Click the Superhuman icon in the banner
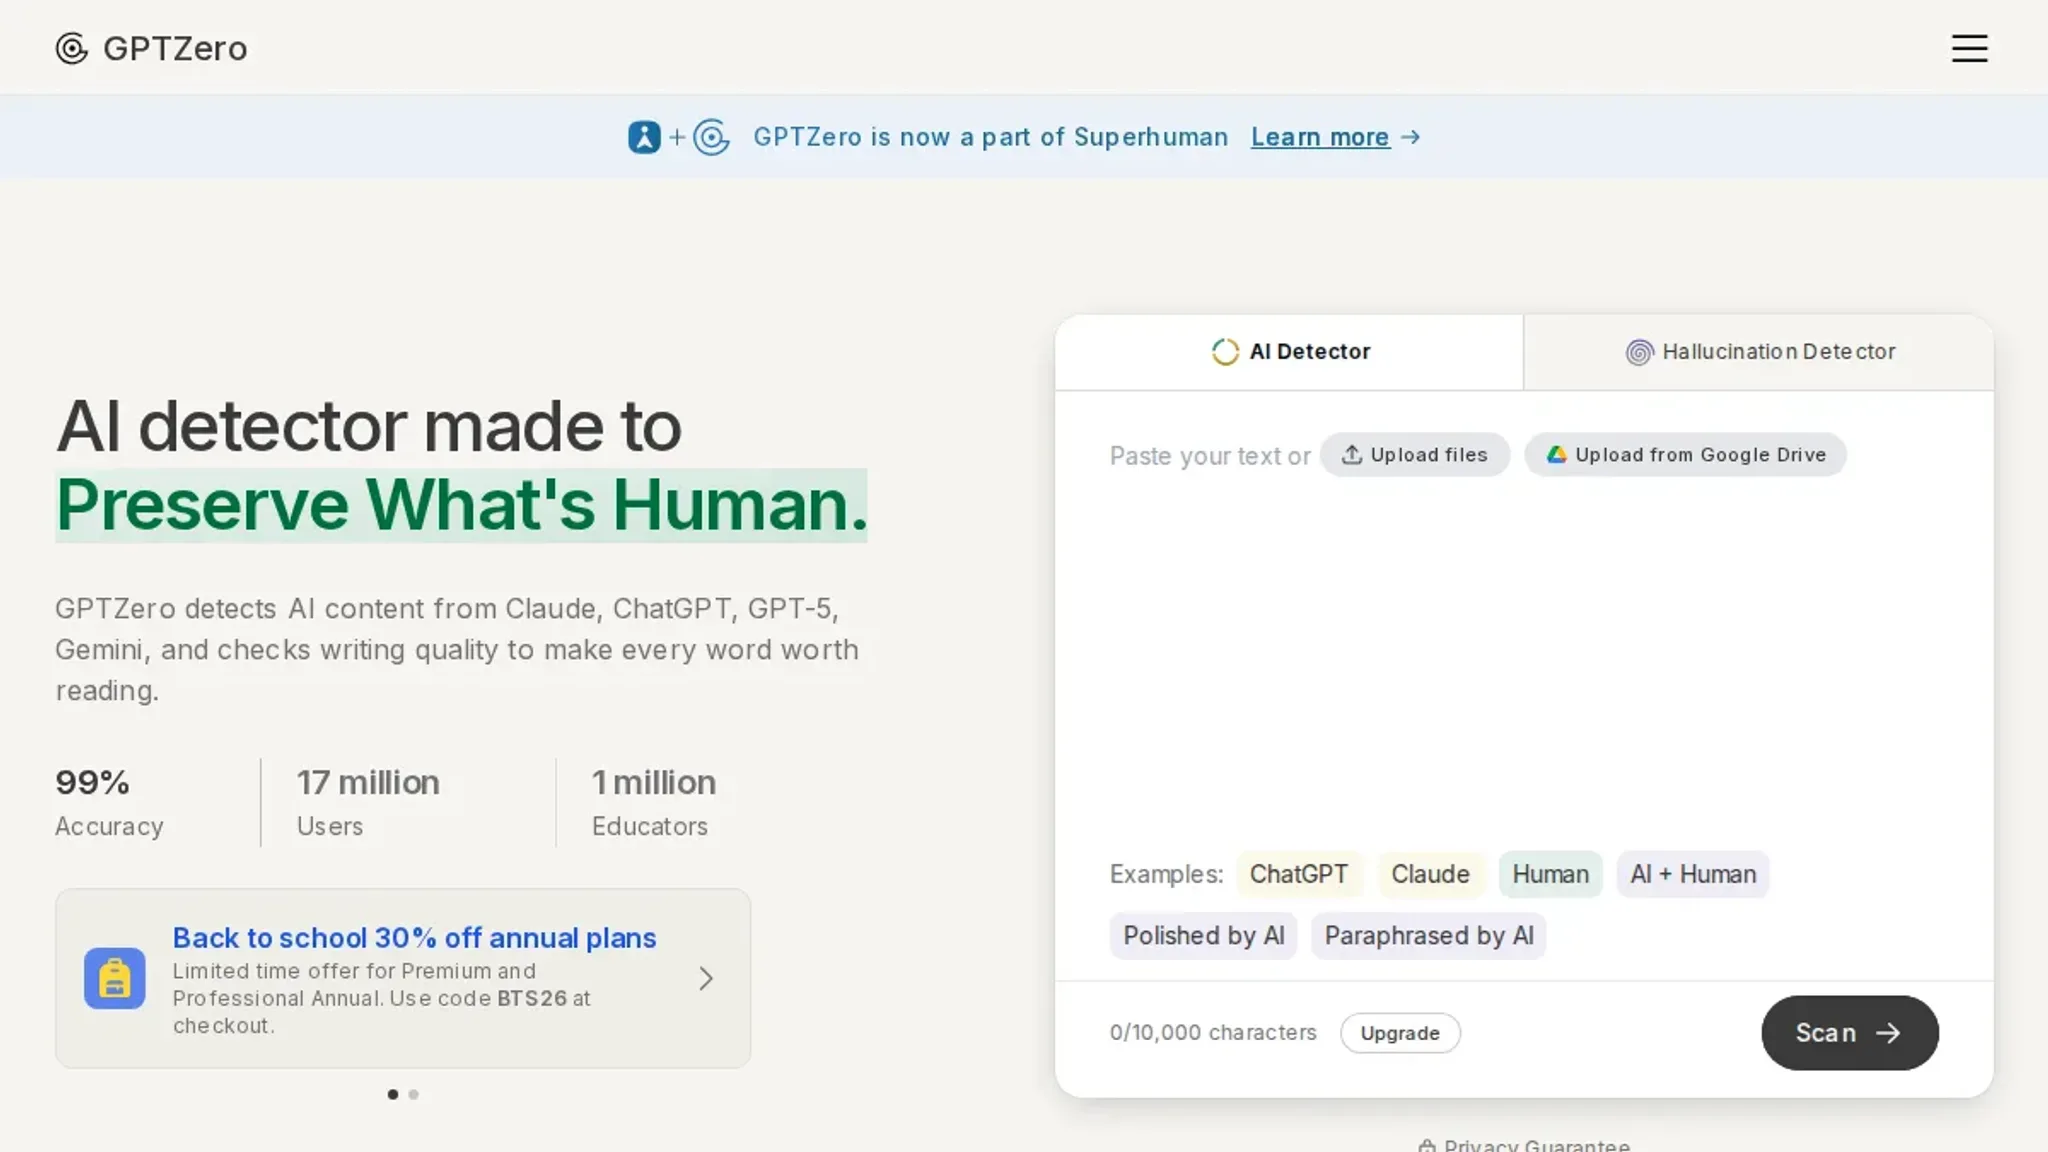 tap(644, 137)
